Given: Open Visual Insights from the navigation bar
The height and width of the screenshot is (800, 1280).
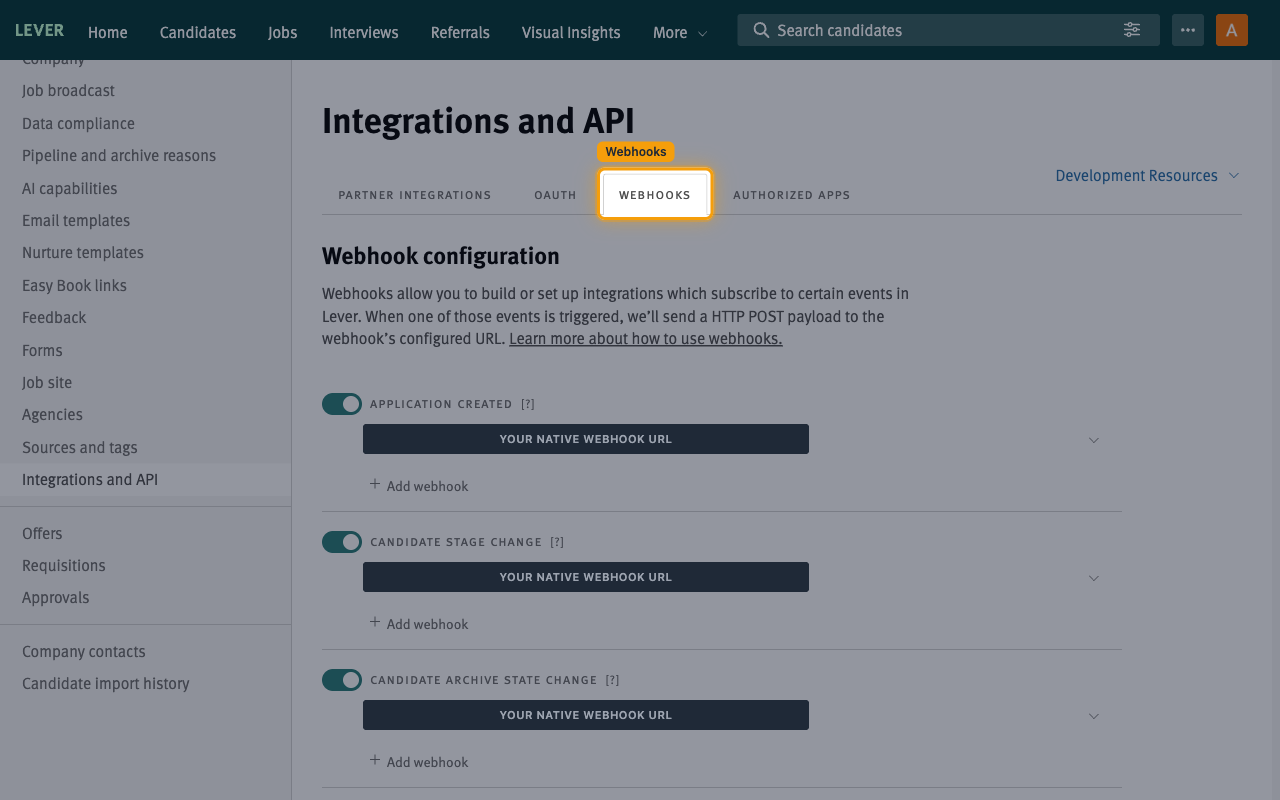Looking at the screenshot, I should pos(571,32).
